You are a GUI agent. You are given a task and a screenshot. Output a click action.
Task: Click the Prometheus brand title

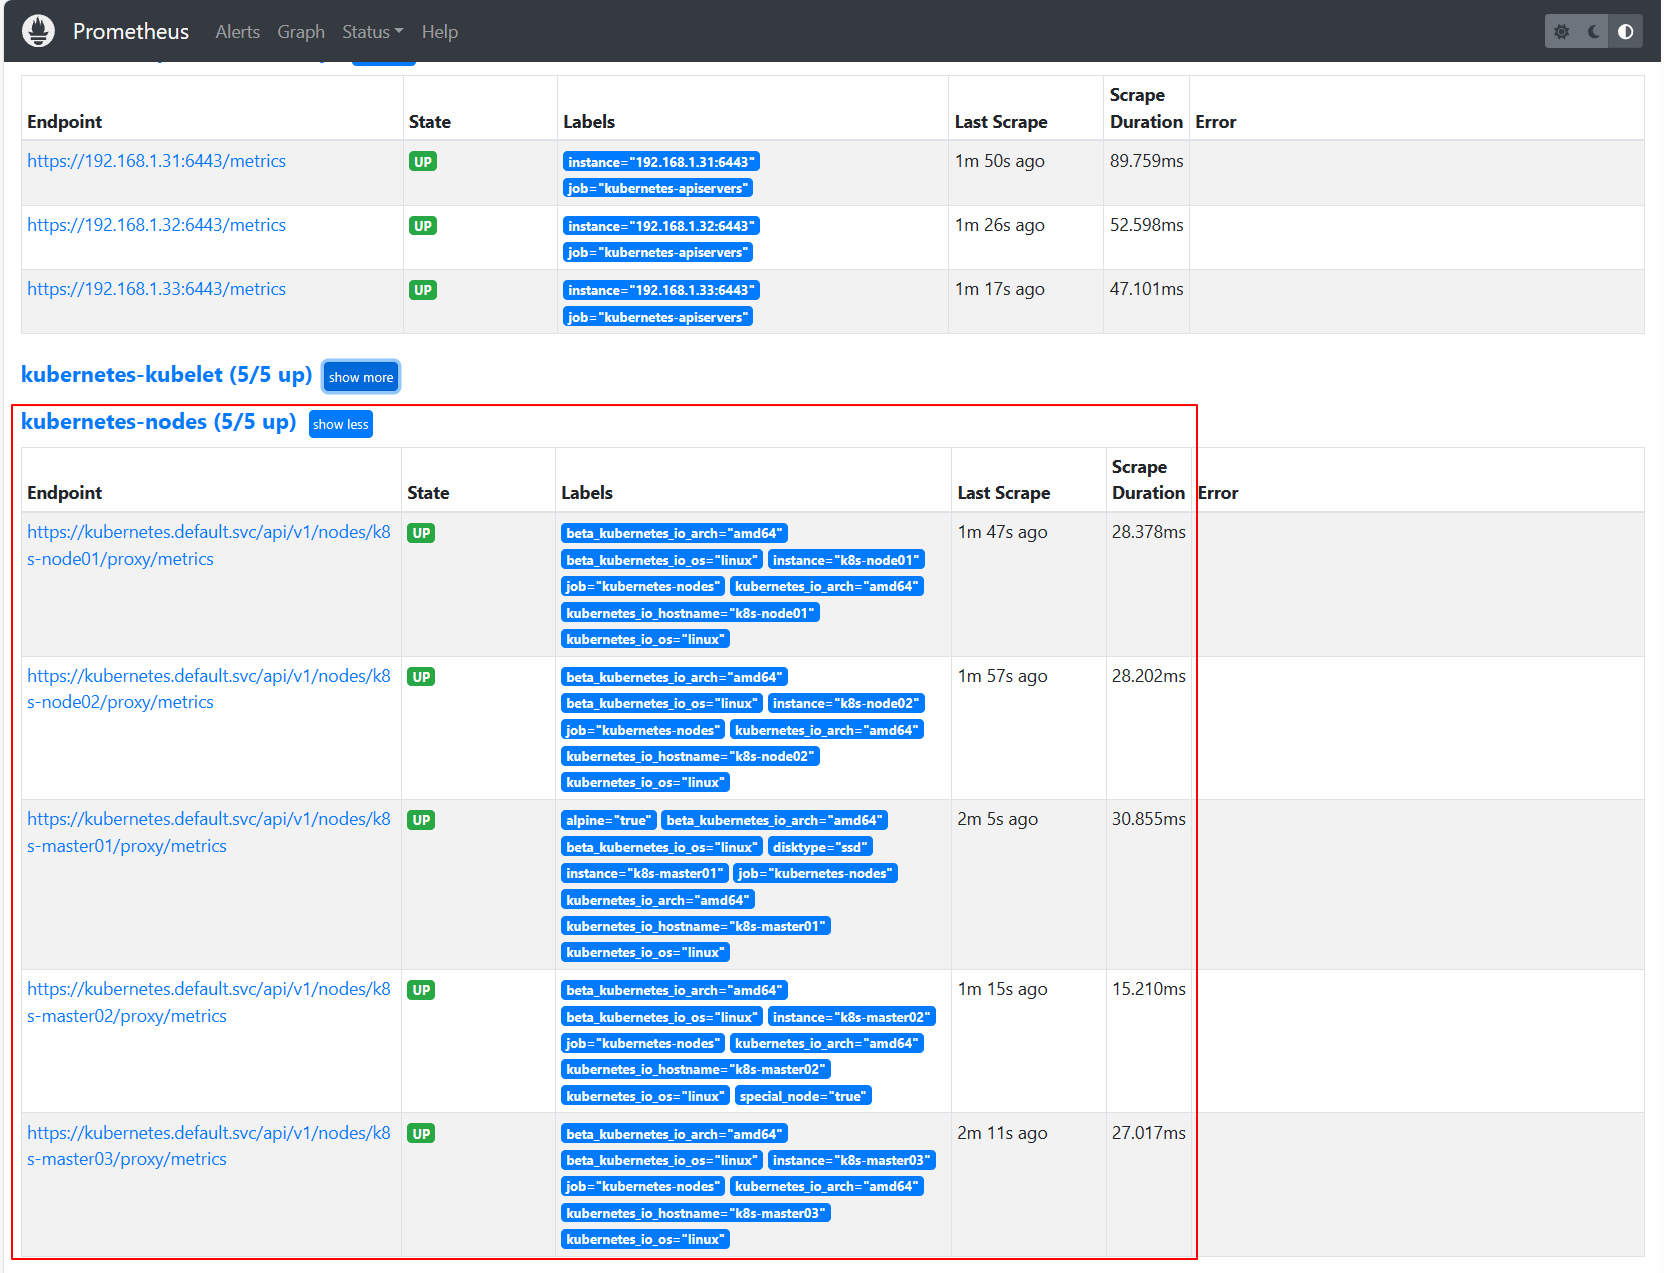pos(131,32)
